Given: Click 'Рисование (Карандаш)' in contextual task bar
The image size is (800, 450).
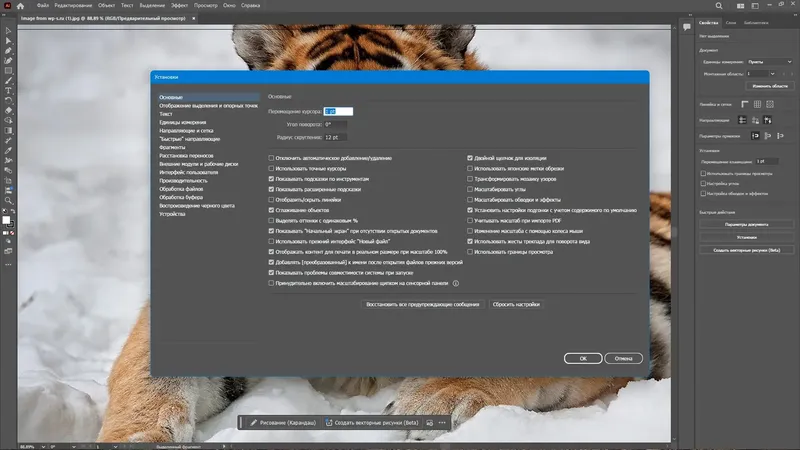Looking at the screenshot, I should click(x=283, y=422).
